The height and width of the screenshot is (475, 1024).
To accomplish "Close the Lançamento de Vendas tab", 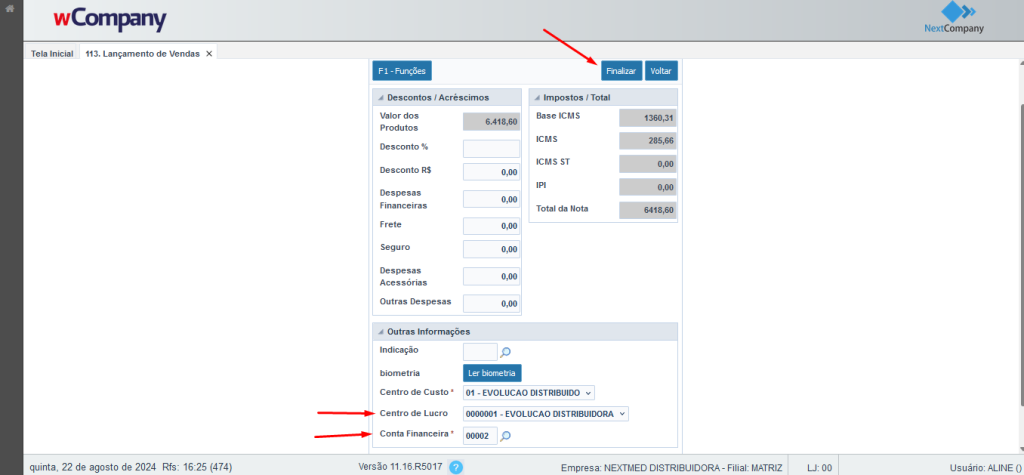I will coord(209,53).
